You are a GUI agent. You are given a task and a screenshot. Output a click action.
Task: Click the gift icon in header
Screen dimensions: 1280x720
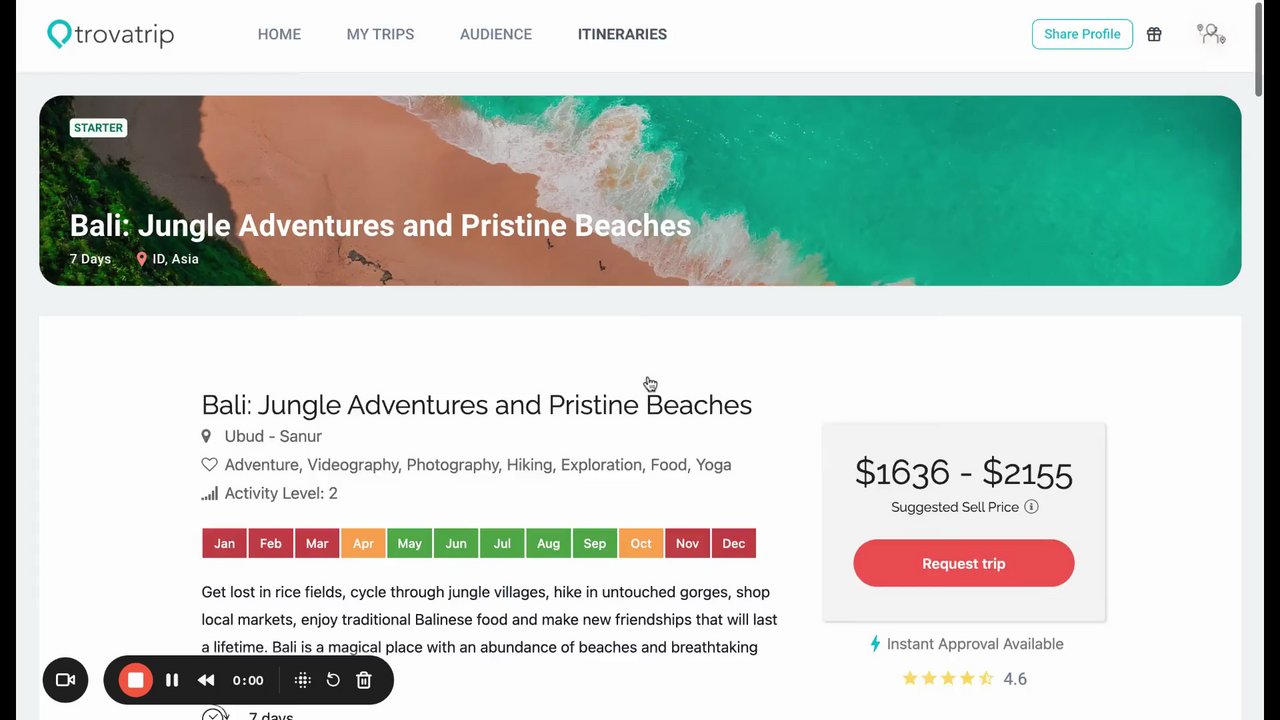point(1154,34)
